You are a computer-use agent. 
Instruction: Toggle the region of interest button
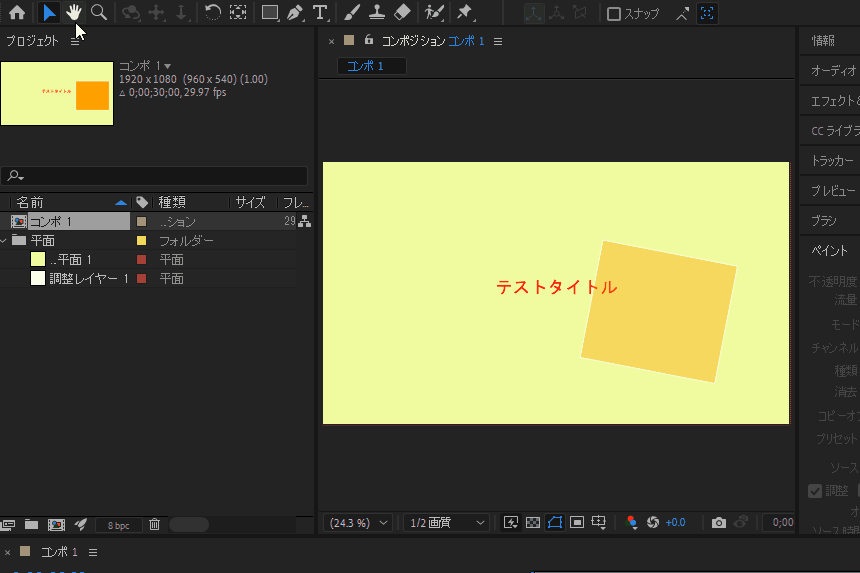pyautogui.click(x=576, y=523)
